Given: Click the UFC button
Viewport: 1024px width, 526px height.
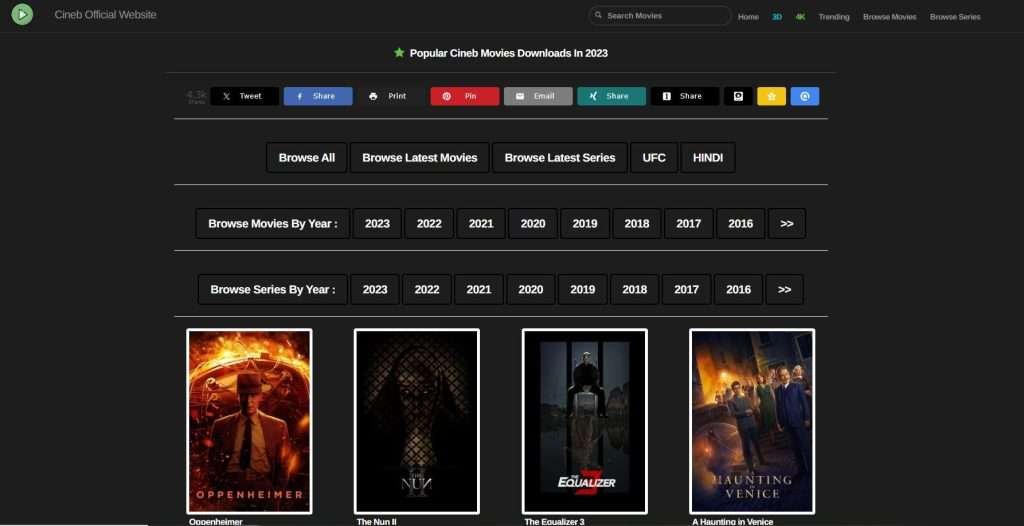Looking at the screenshot, I should pyautogui.click(x=654, y=157).
